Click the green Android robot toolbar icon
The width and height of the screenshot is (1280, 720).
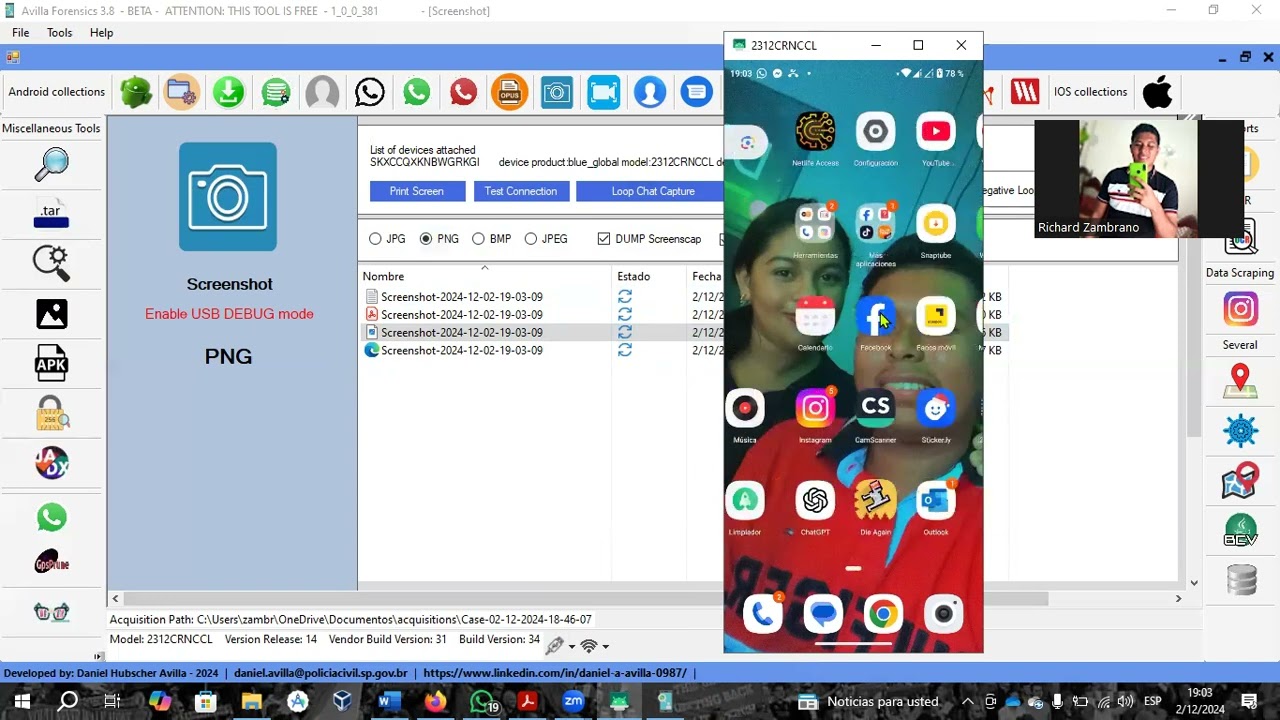(136, 92)
